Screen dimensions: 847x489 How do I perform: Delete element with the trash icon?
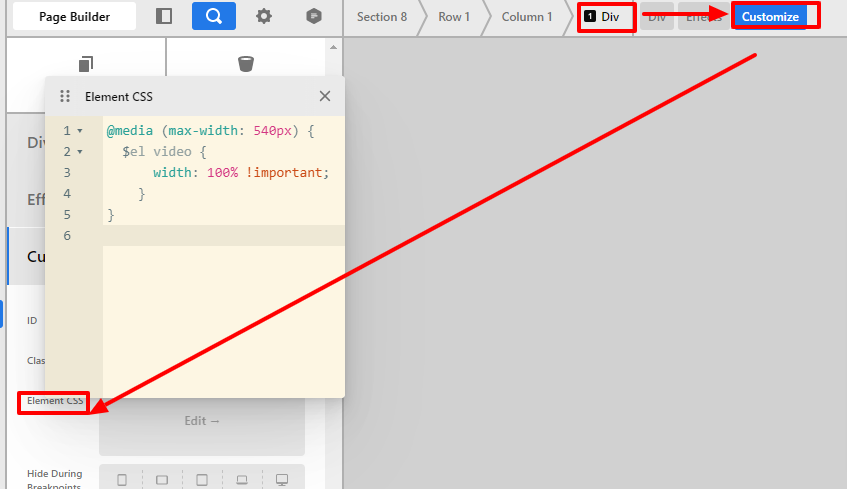[x=246, y=64]
